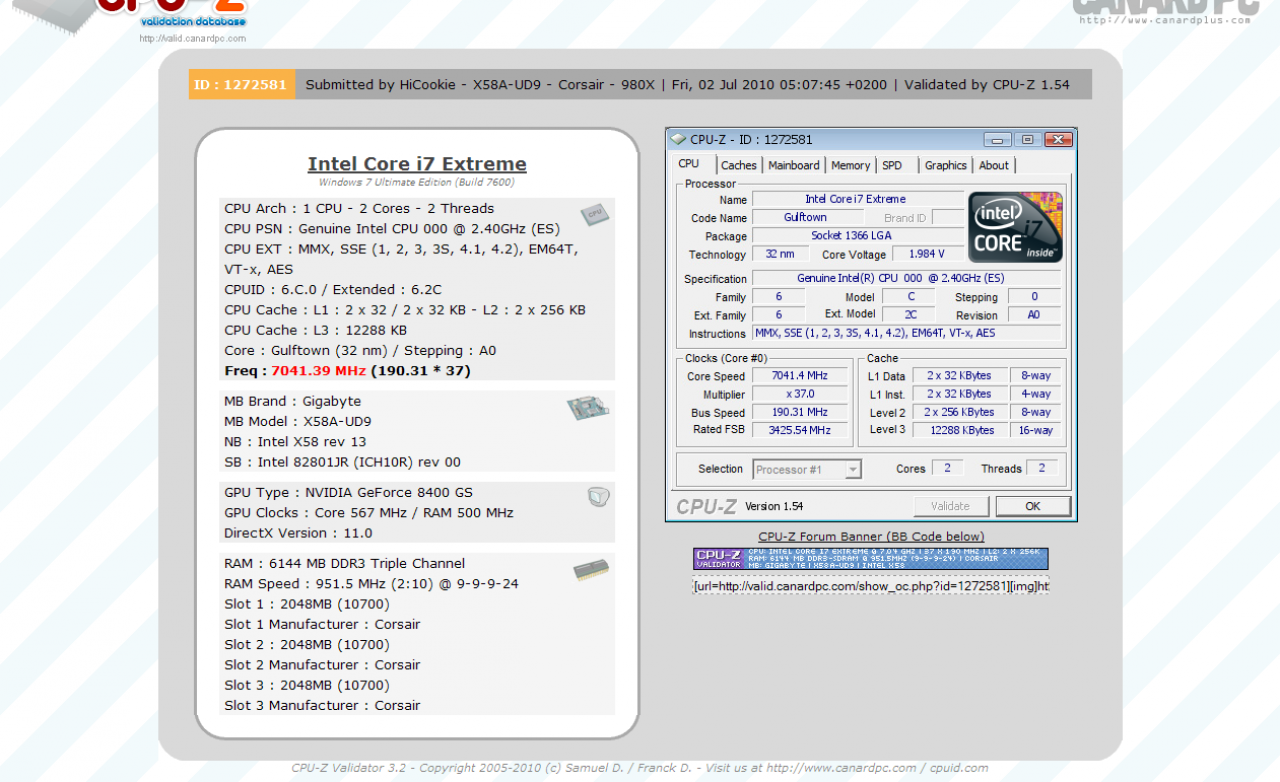Minimize the CPU-Z window
Viewport: 1280px width, 782px height.
coord(998,140)
